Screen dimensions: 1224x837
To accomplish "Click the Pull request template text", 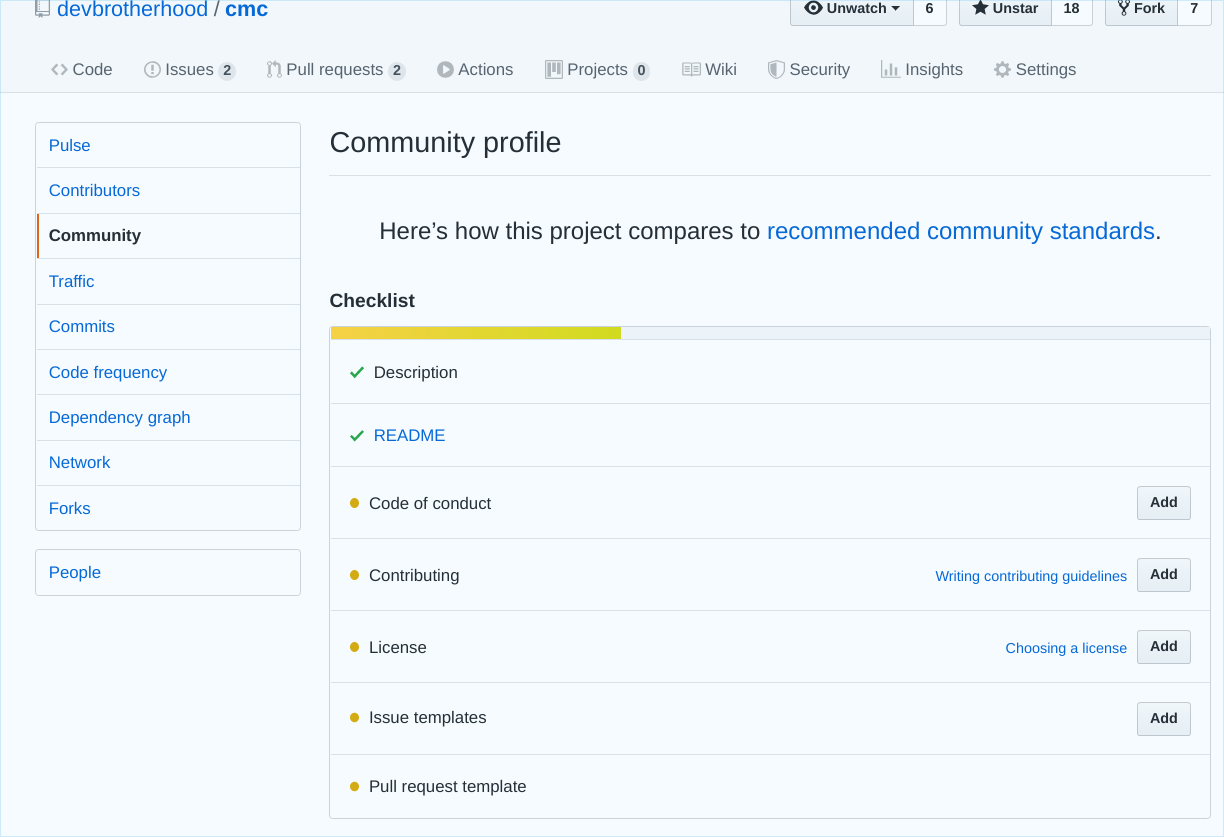I will point(447,787).
